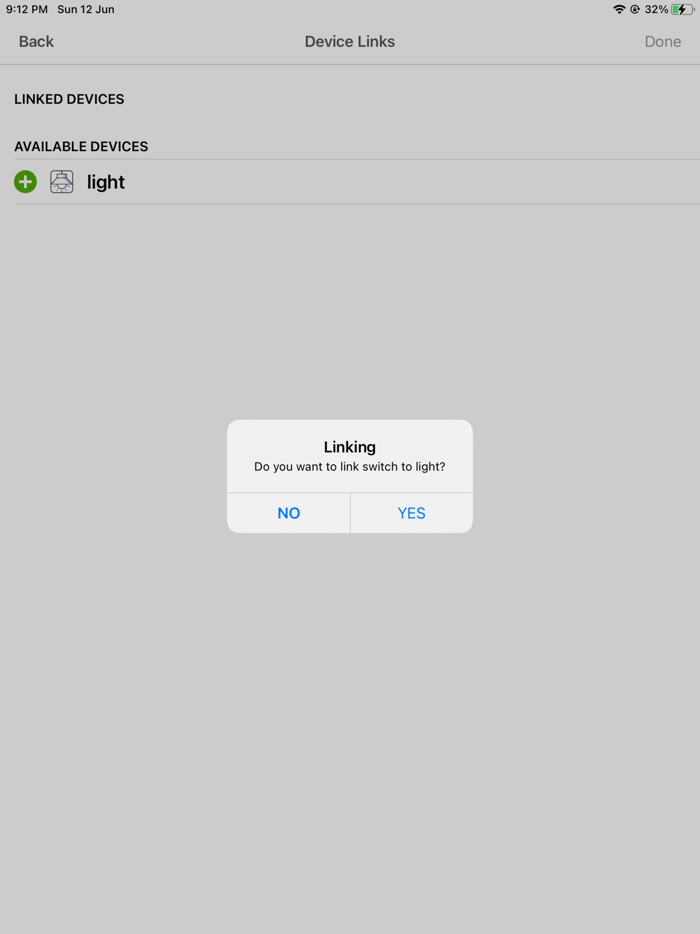
Task: Decline linking by choosing NO
Action: (288, 513)
